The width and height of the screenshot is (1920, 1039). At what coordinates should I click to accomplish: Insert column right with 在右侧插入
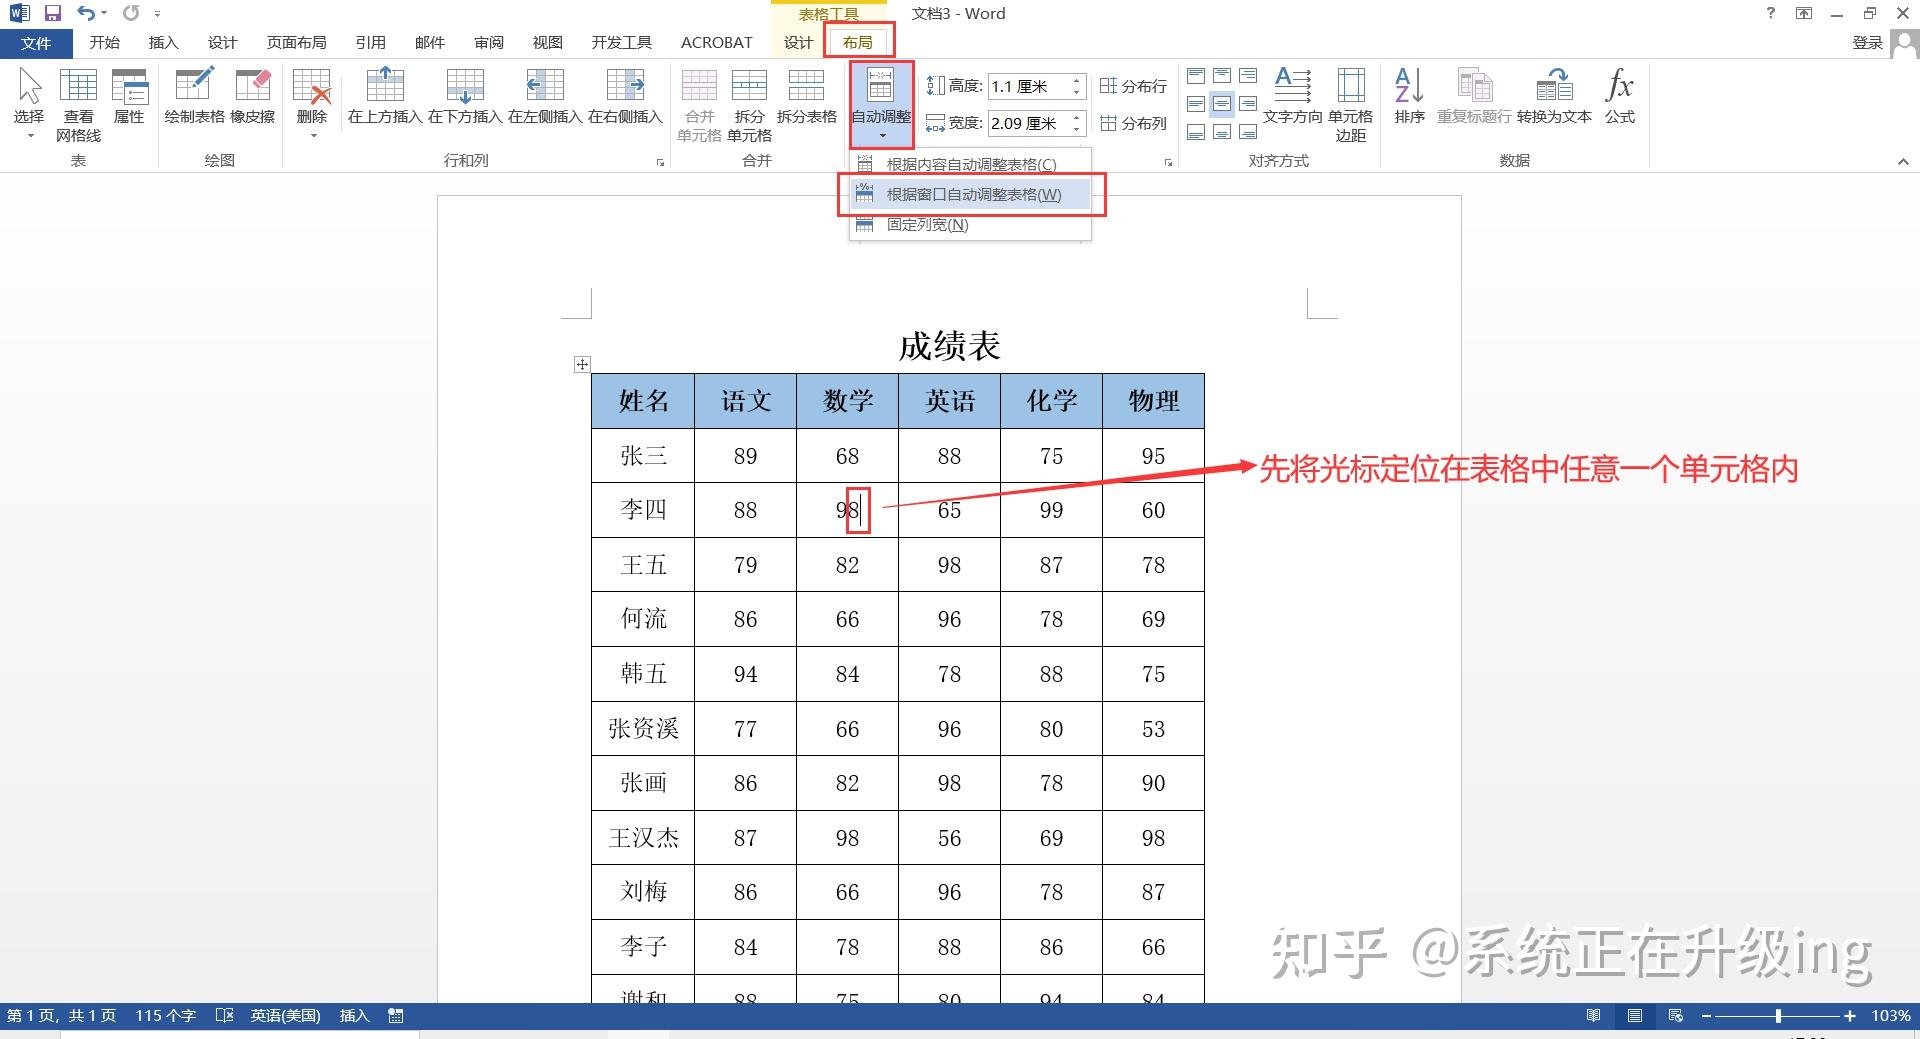point(625,97)
